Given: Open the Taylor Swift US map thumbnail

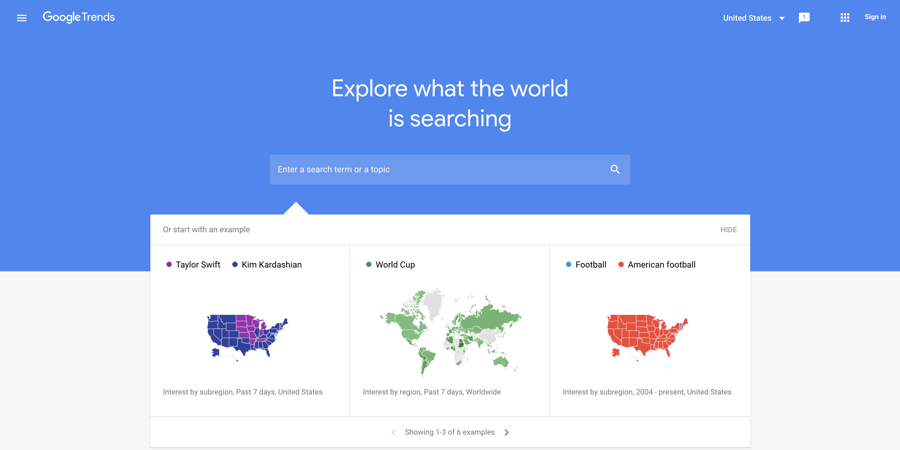Looking at the screenshot, I should coord(247,337).
